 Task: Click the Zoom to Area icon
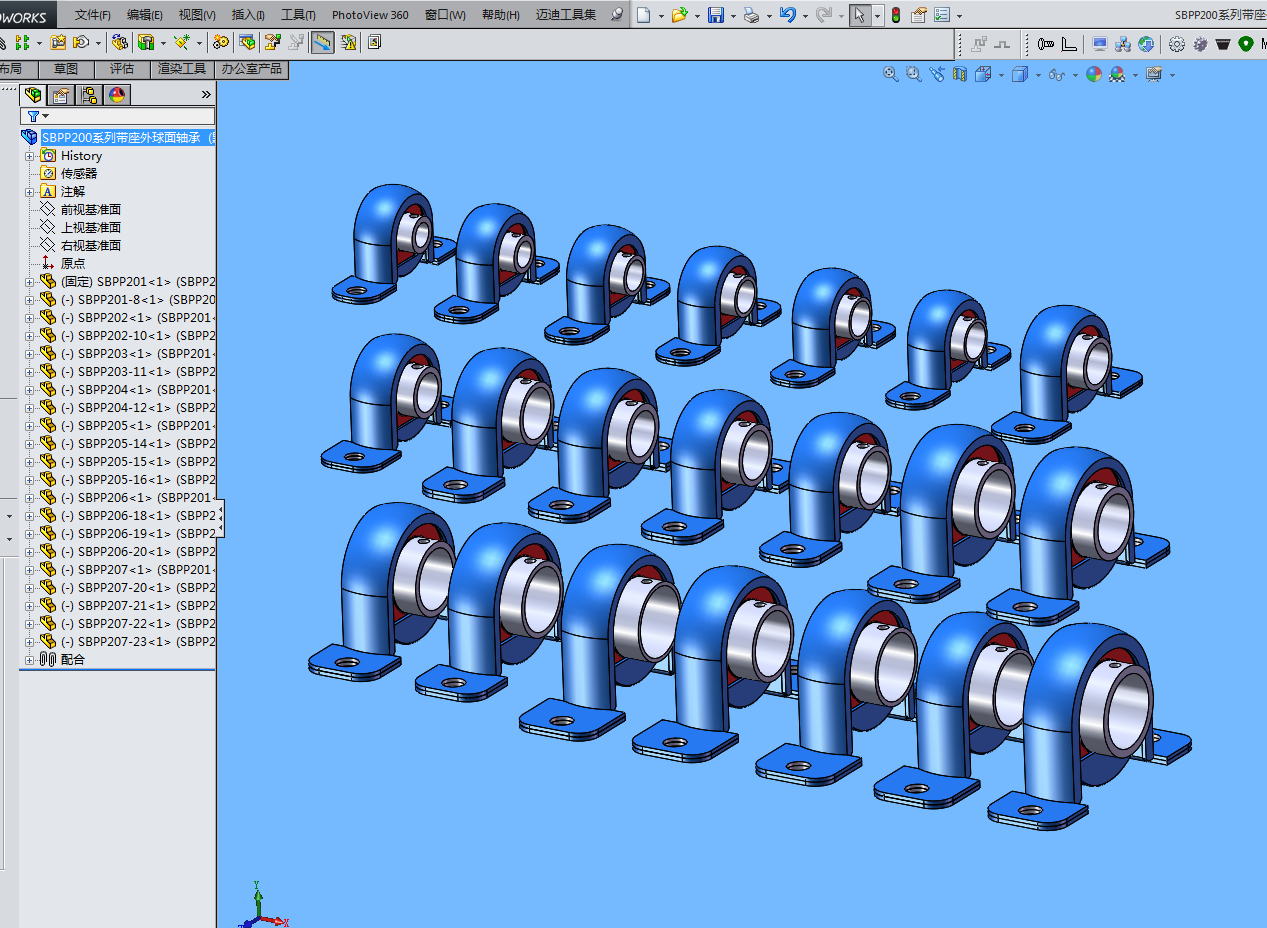[x=913, y=74]
